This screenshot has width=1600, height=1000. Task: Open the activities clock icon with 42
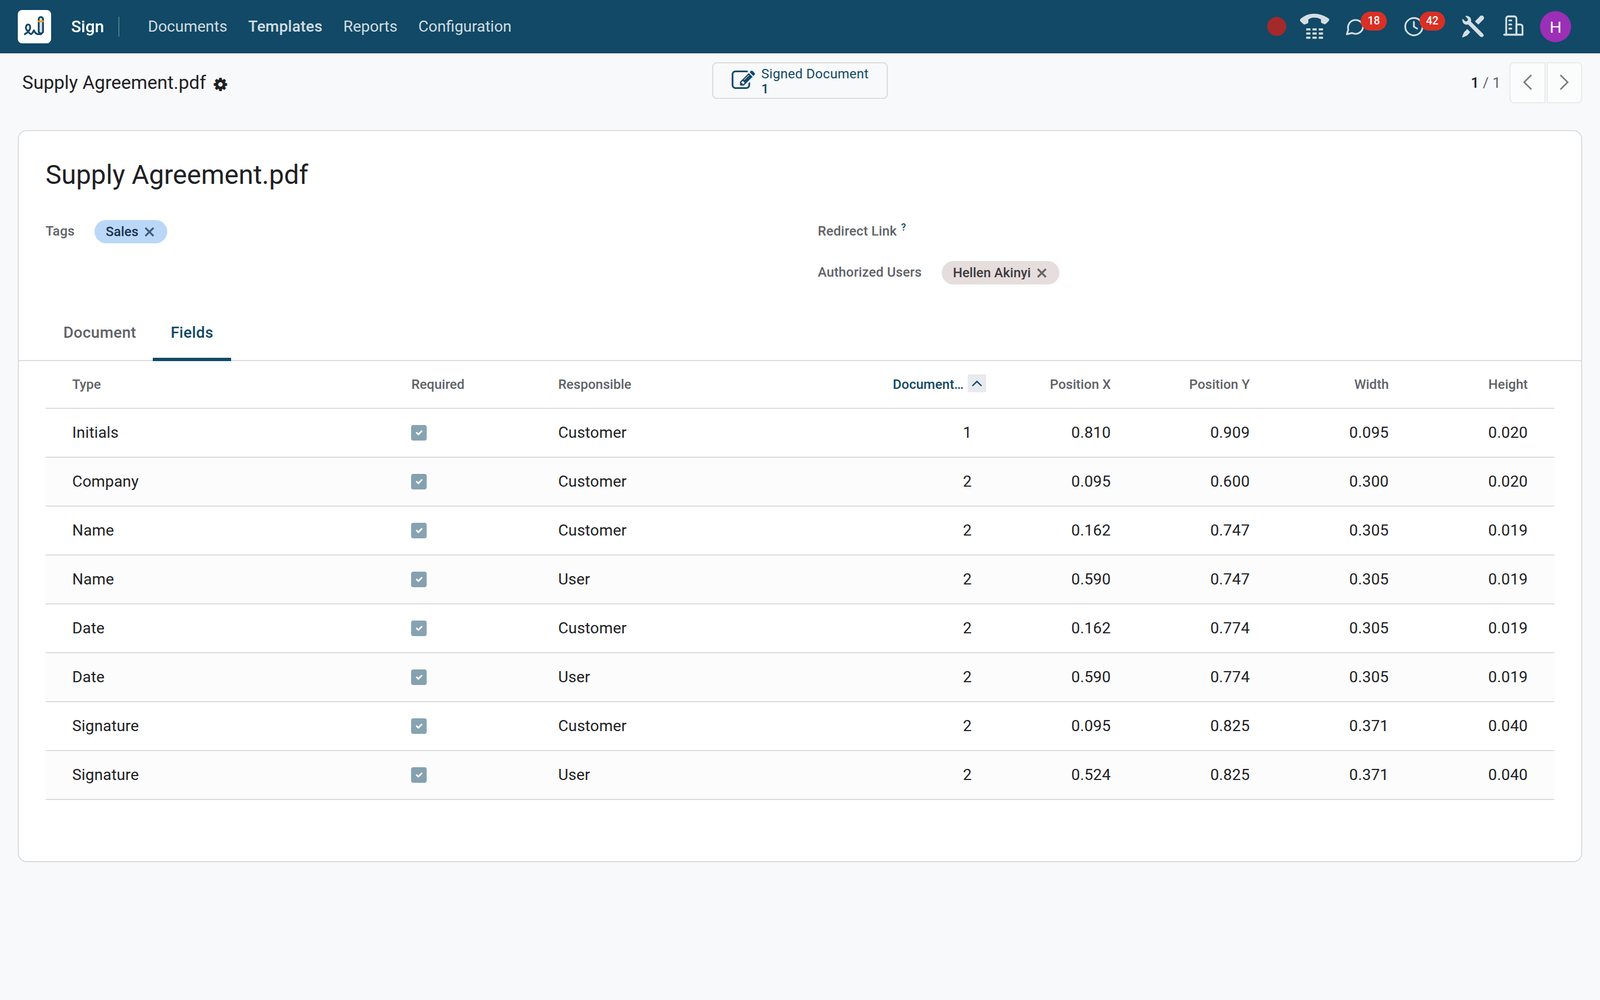(1414, 27)
